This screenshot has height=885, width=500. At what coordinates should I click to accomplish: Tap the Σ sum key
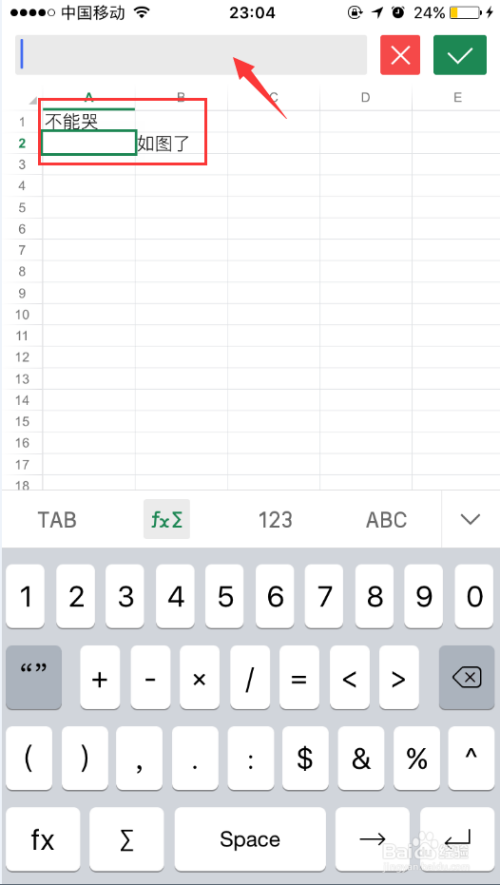(128, 839)
